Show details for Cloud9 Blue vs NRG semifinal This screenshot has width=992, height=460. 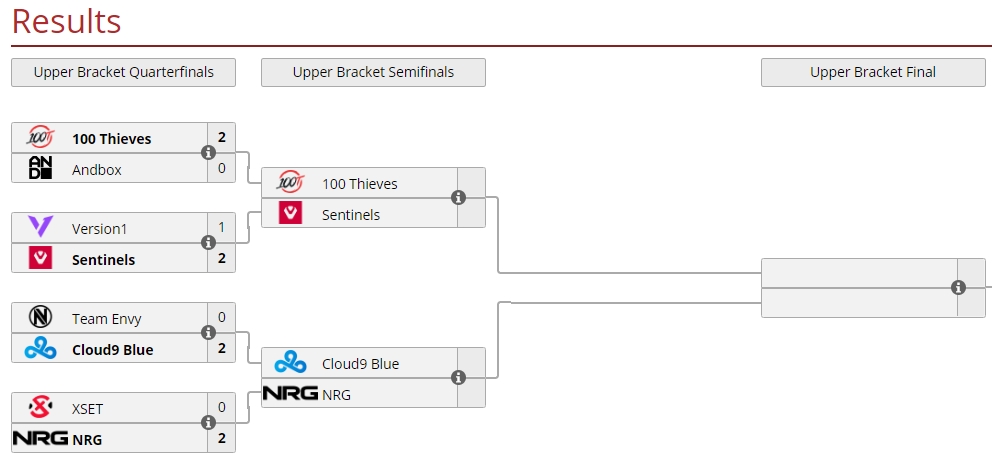click(458, 378)
